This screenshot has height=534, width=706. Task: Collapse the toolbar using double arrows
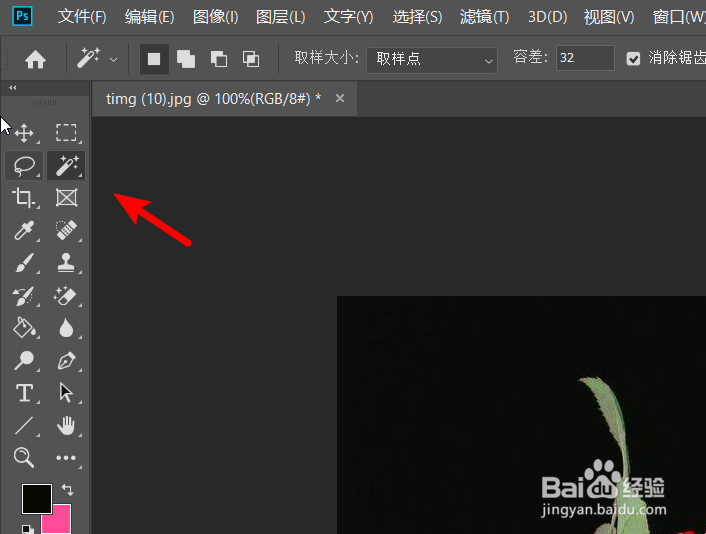coord(12,88)
